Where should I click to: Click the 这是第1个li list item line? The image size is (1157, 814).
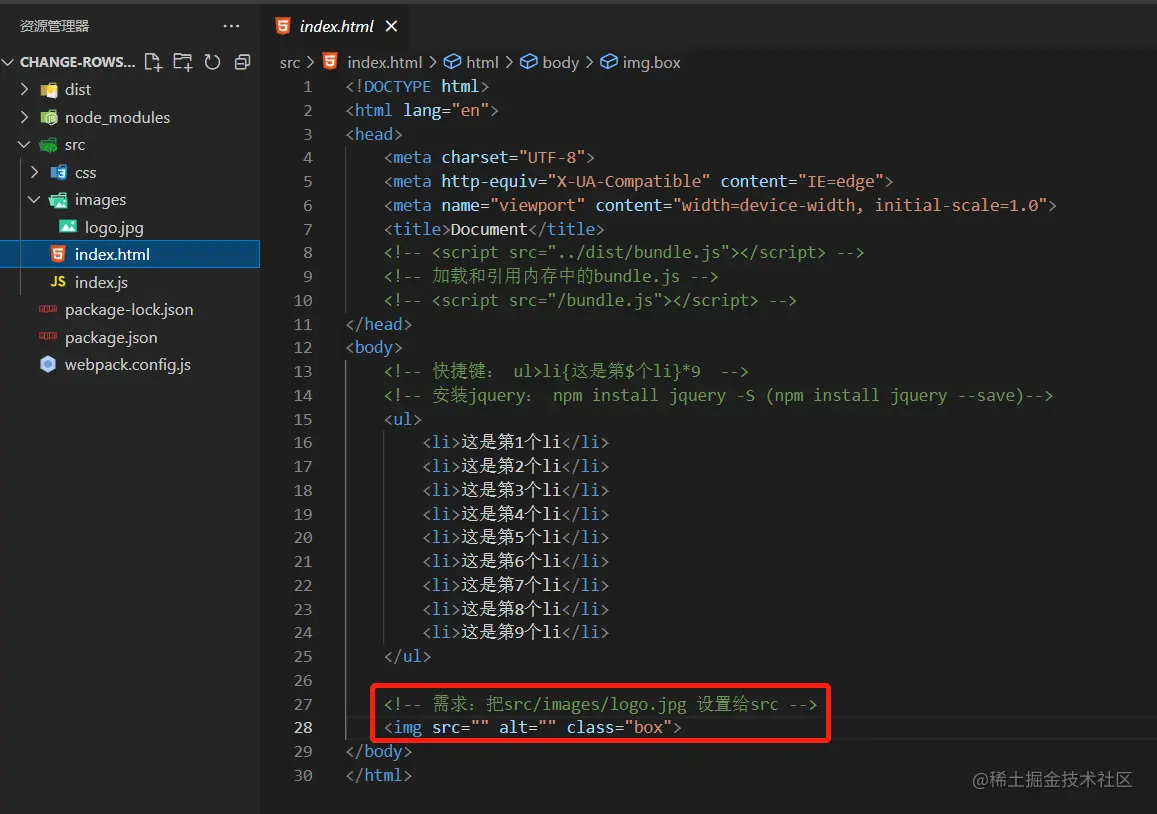tap(516, 442)
